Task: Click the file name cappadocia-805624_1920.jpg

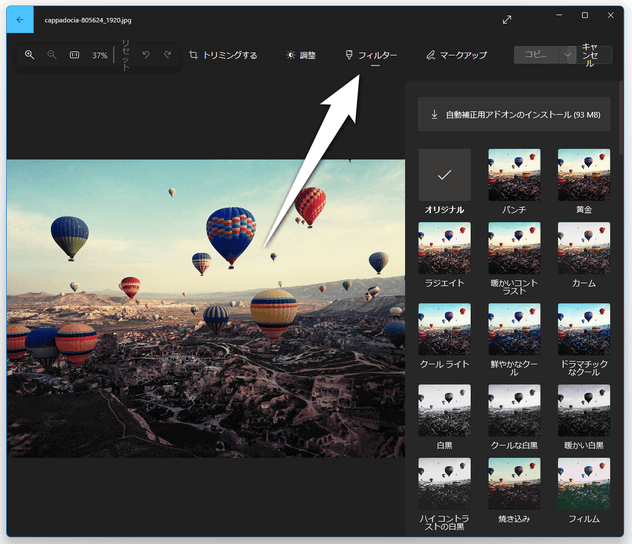Action: (88, 20)
